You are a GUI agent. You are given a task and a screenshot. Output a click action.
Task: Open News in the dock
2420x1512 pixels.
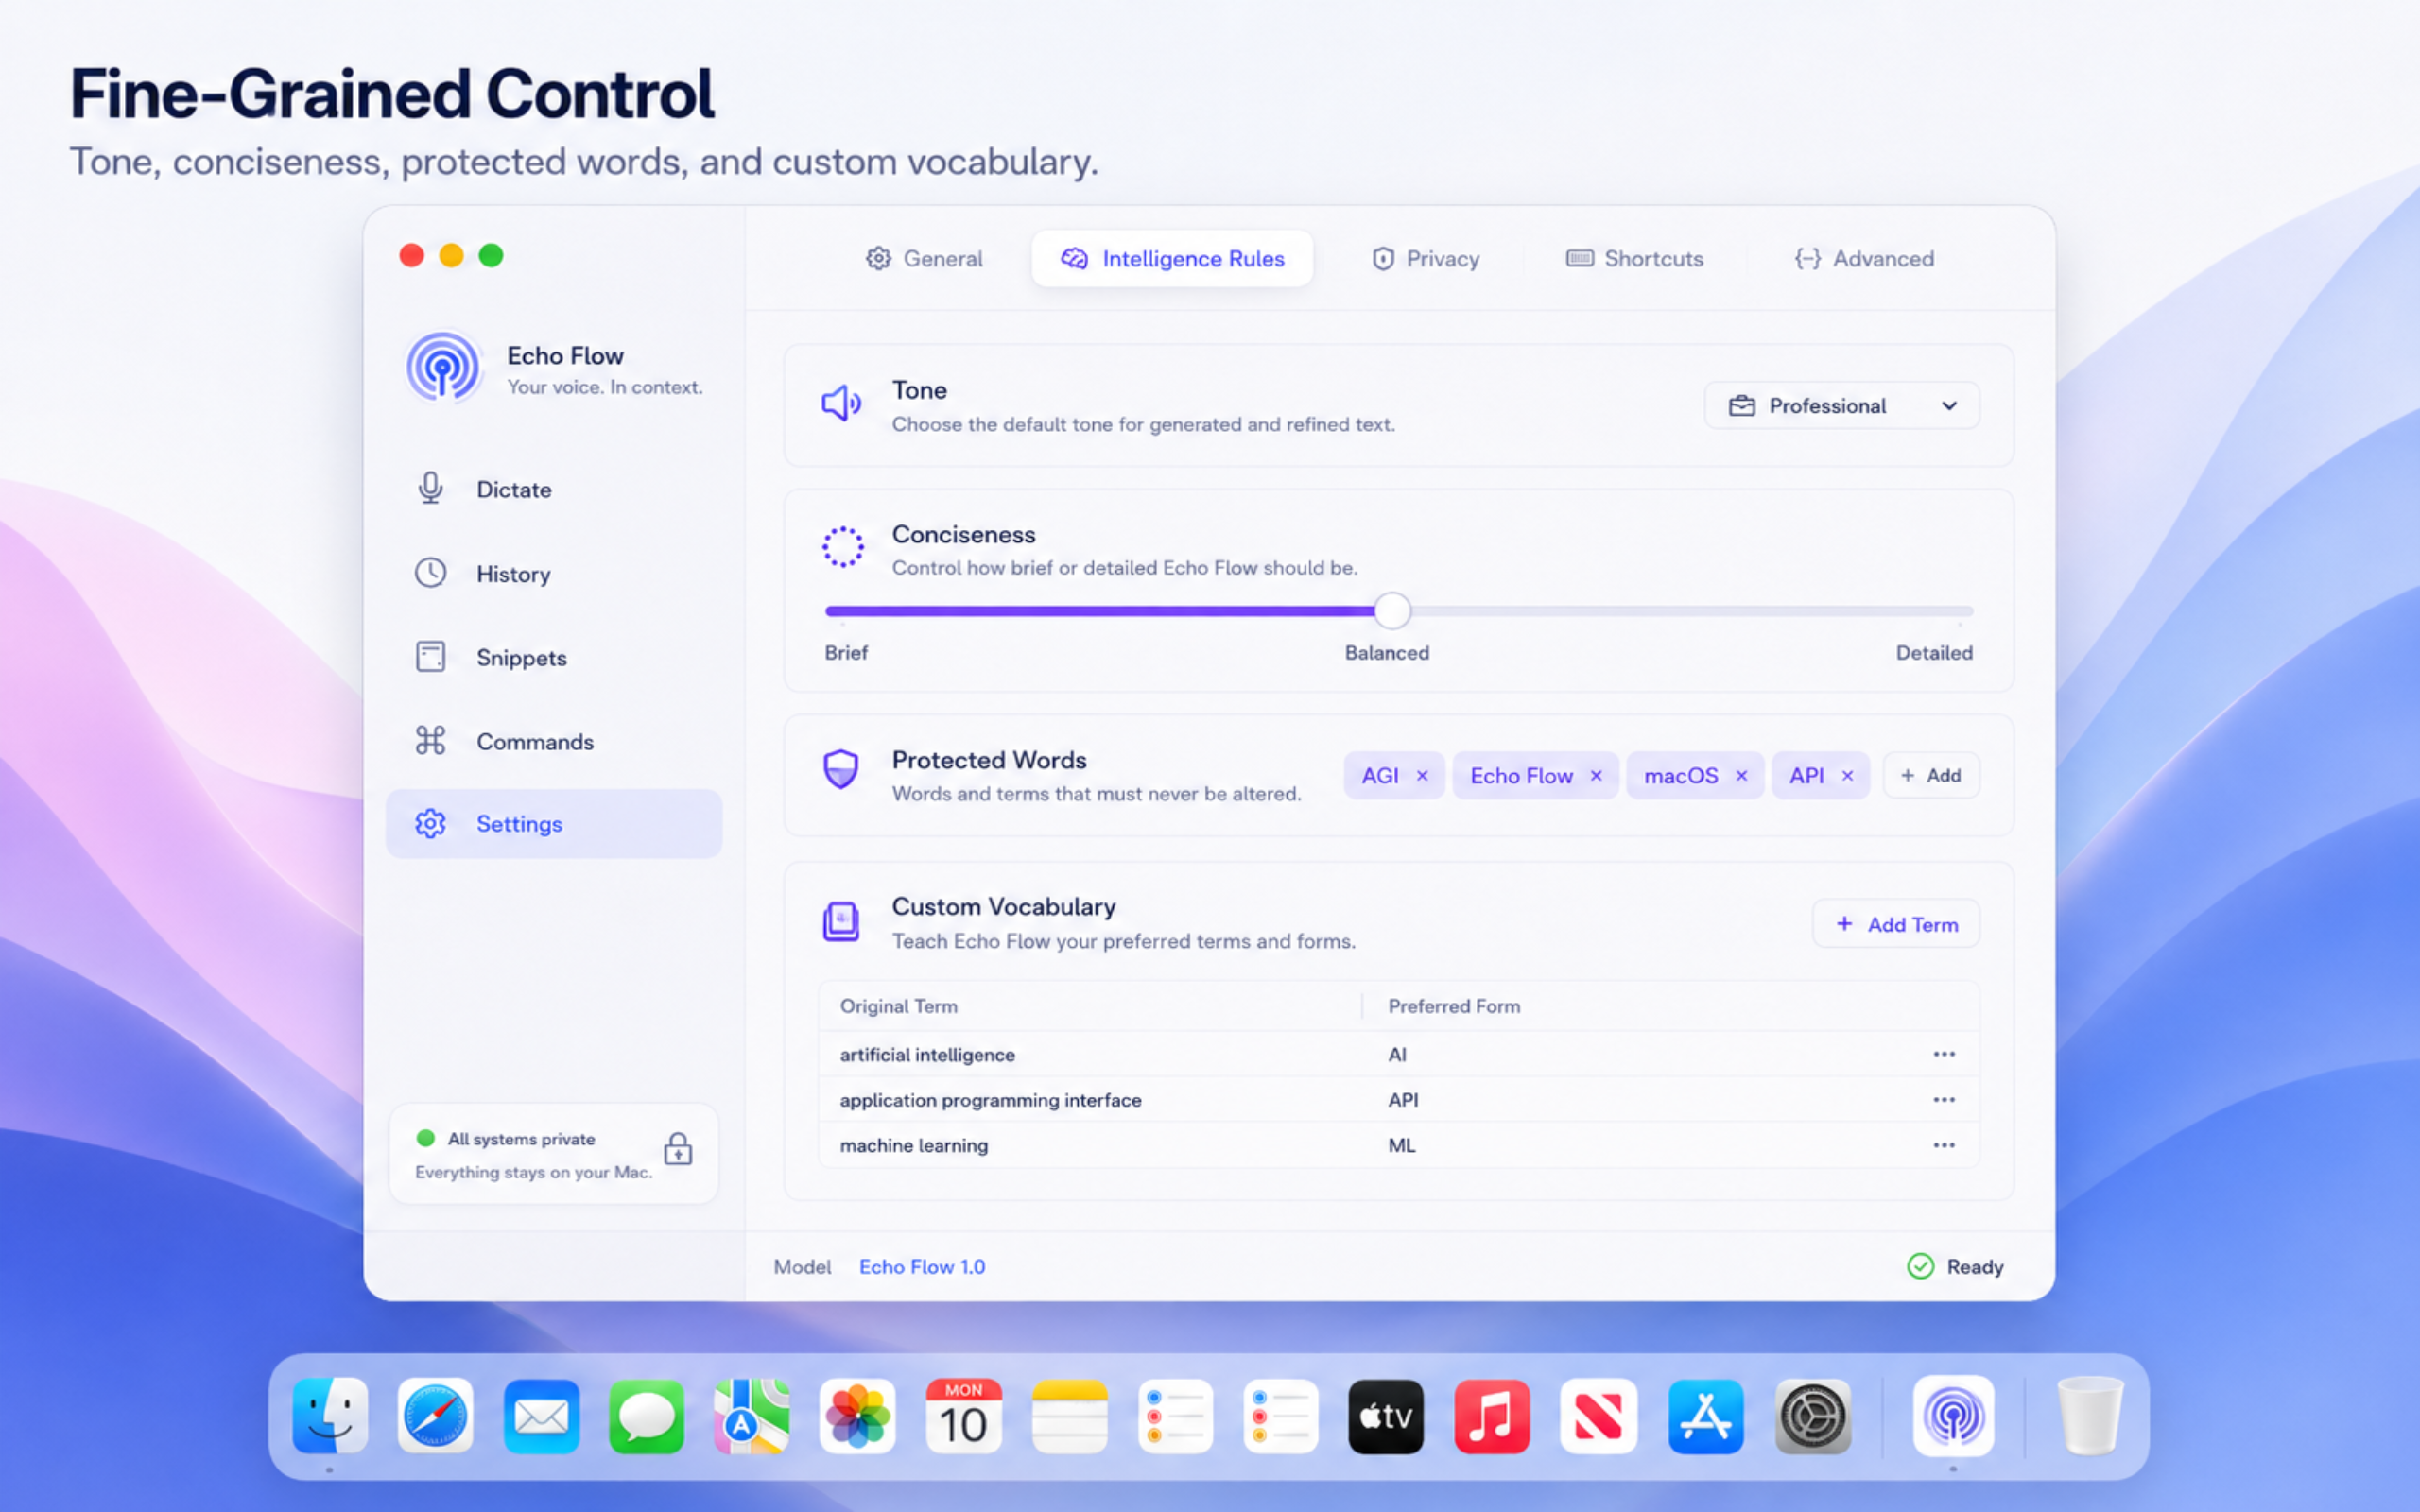[x=1598, y=1416]
